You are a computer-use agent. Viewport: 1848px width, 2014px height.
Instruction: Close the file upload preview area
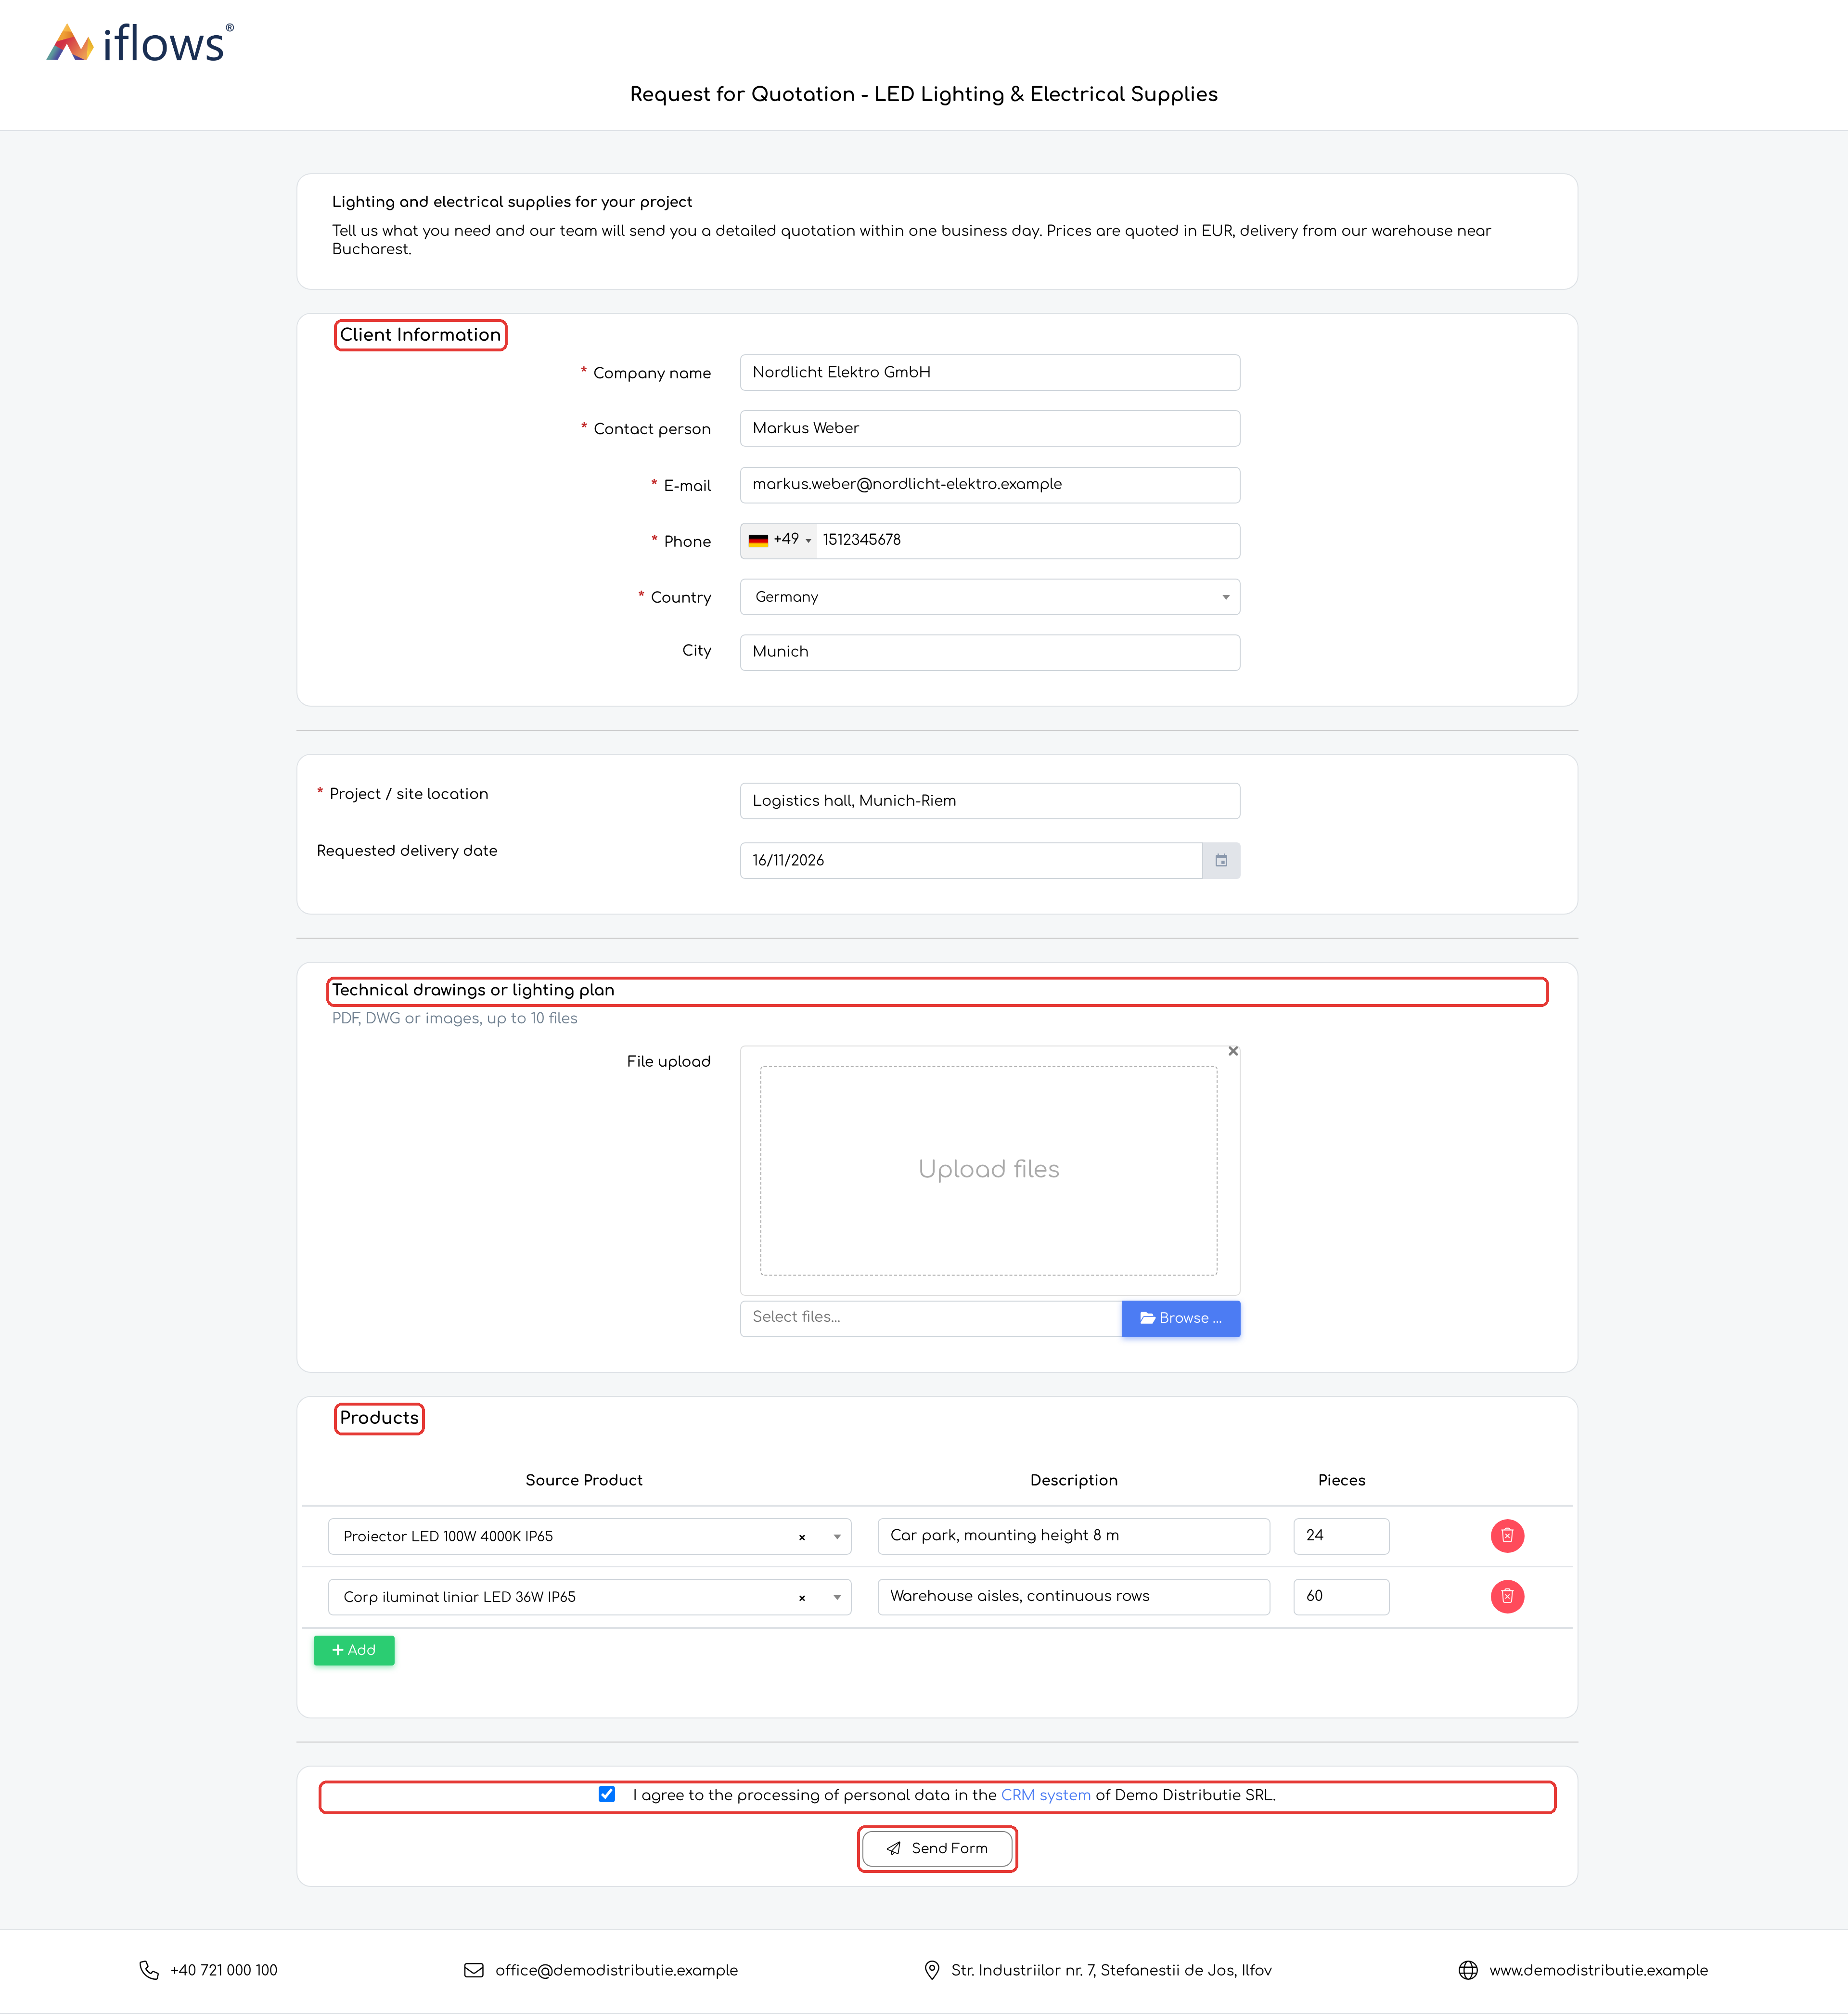[x=1233, y=1051]
